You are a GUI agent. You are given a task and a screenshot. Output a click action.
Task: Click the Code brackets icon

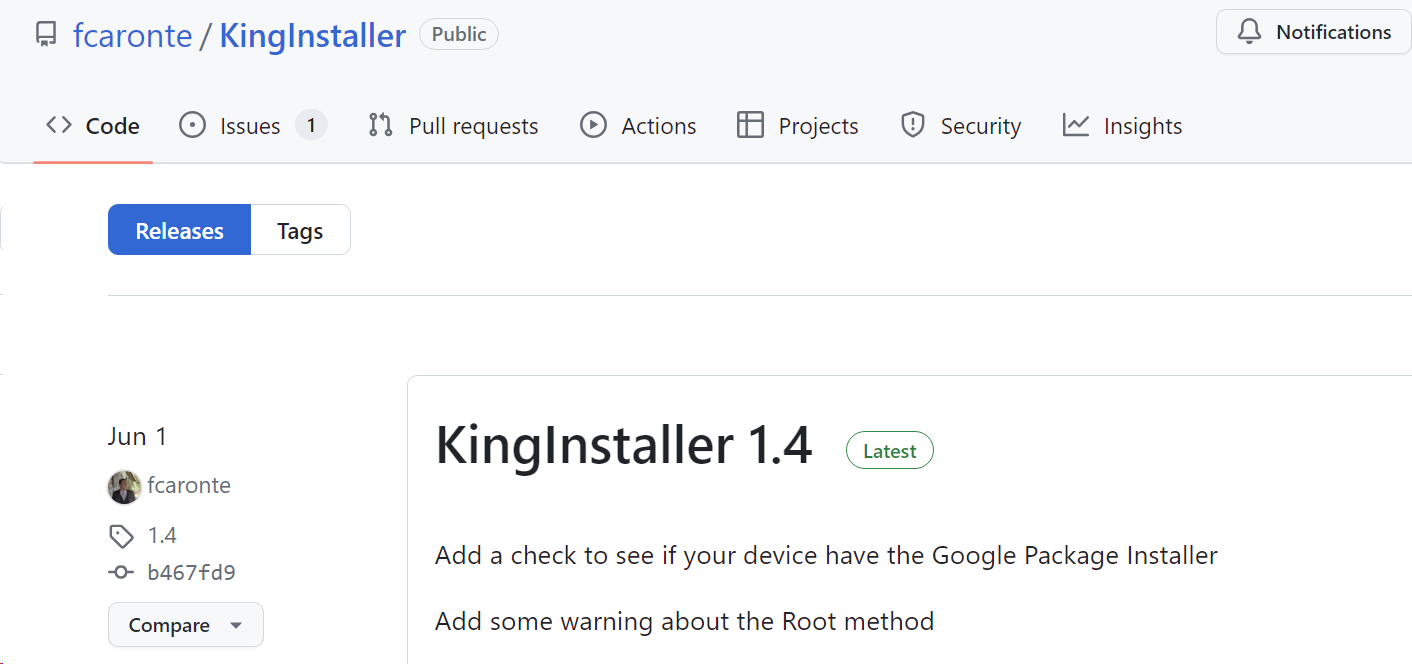[59, 125]
